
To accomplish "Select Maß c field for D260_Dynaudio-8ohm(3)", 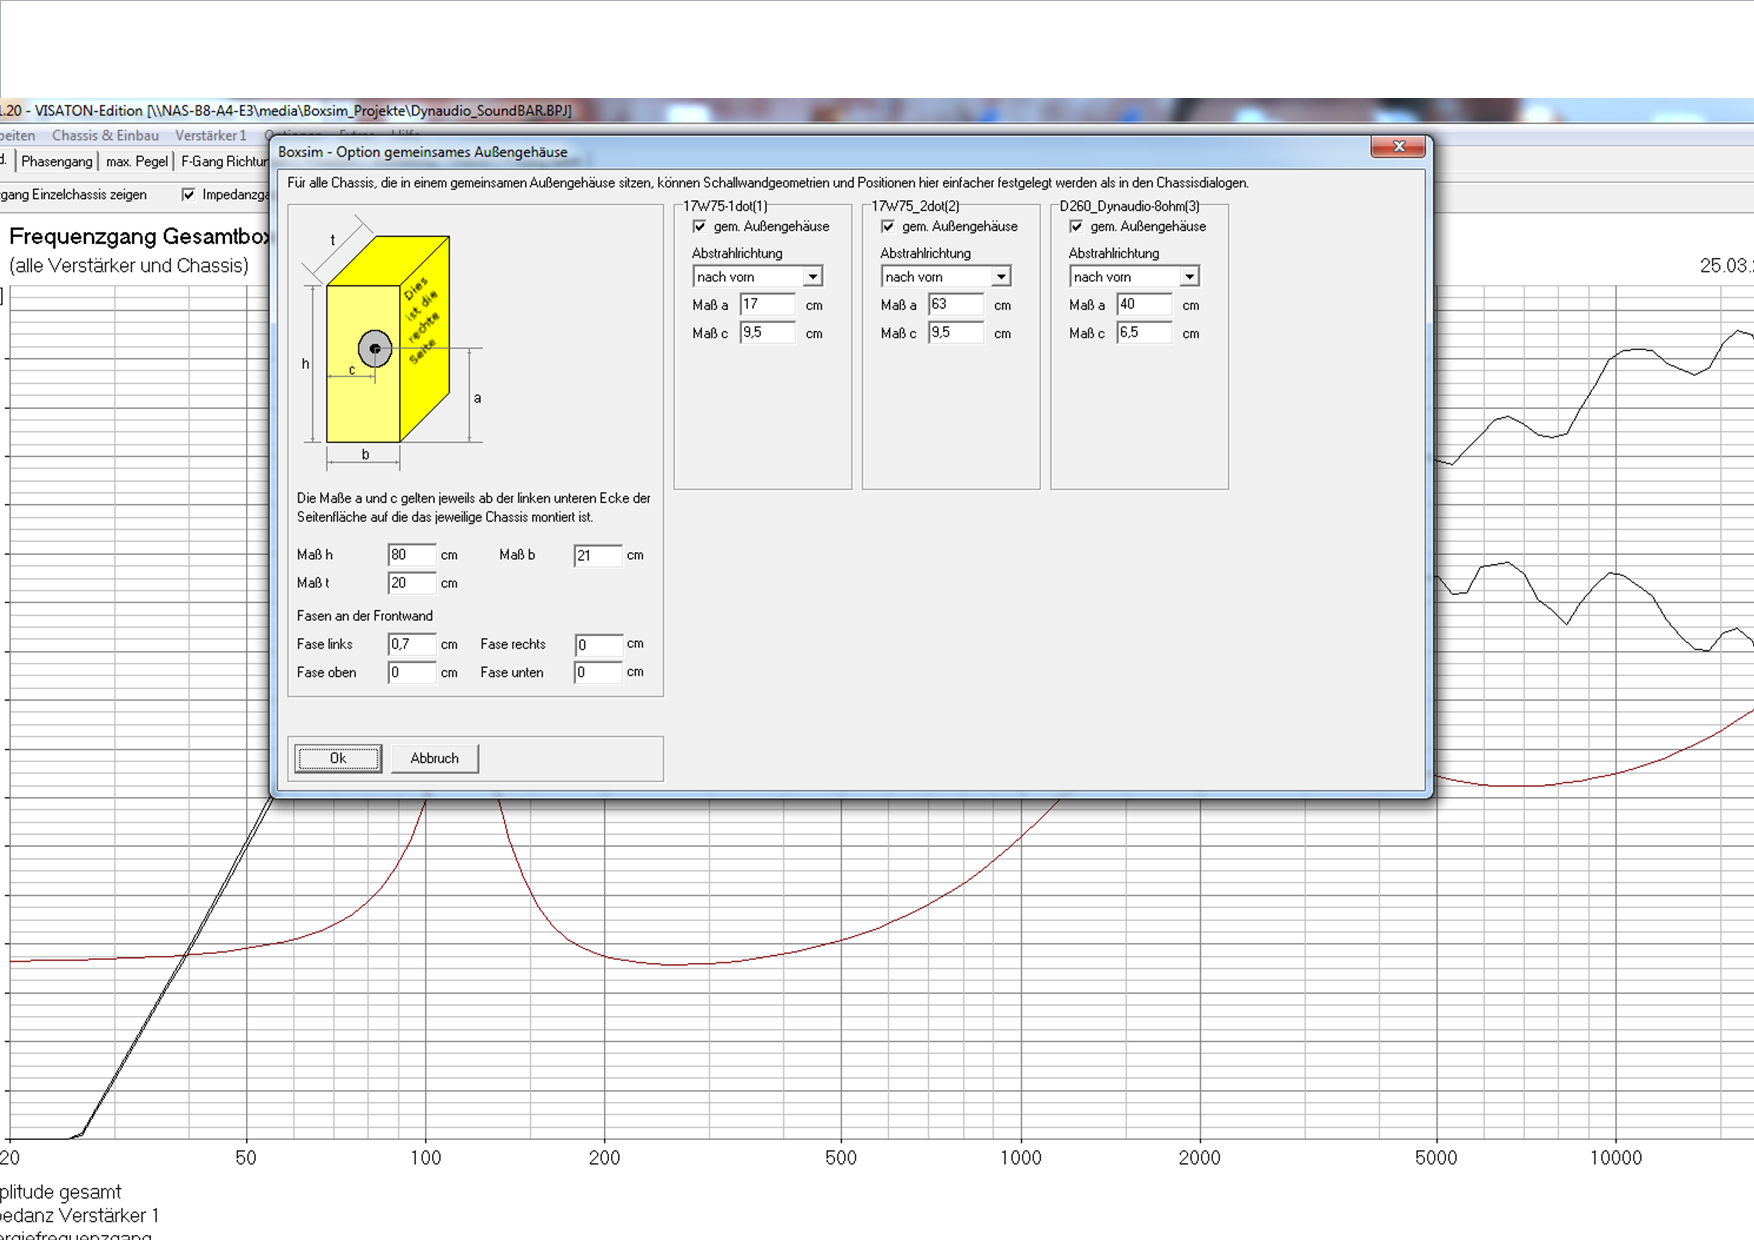I will coord(1143,333).
